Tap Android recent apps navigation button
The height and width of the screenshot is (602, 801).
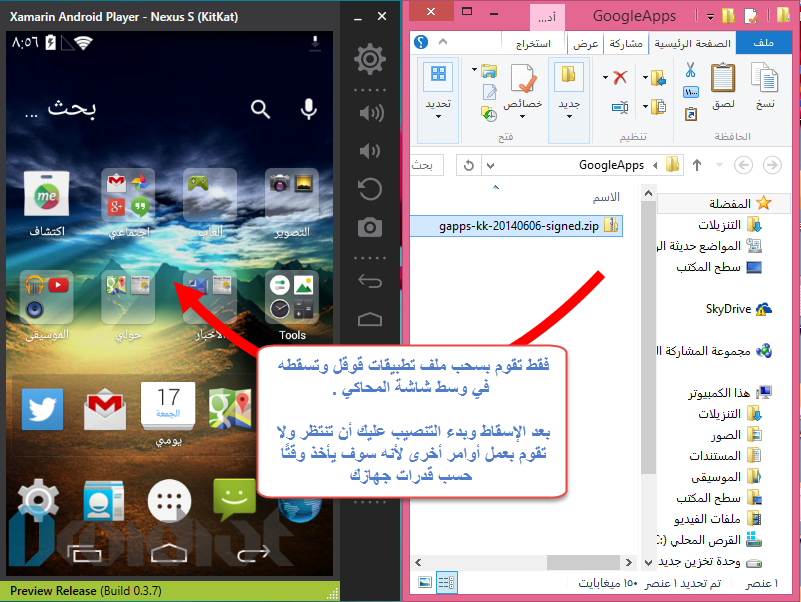[84, 553]
